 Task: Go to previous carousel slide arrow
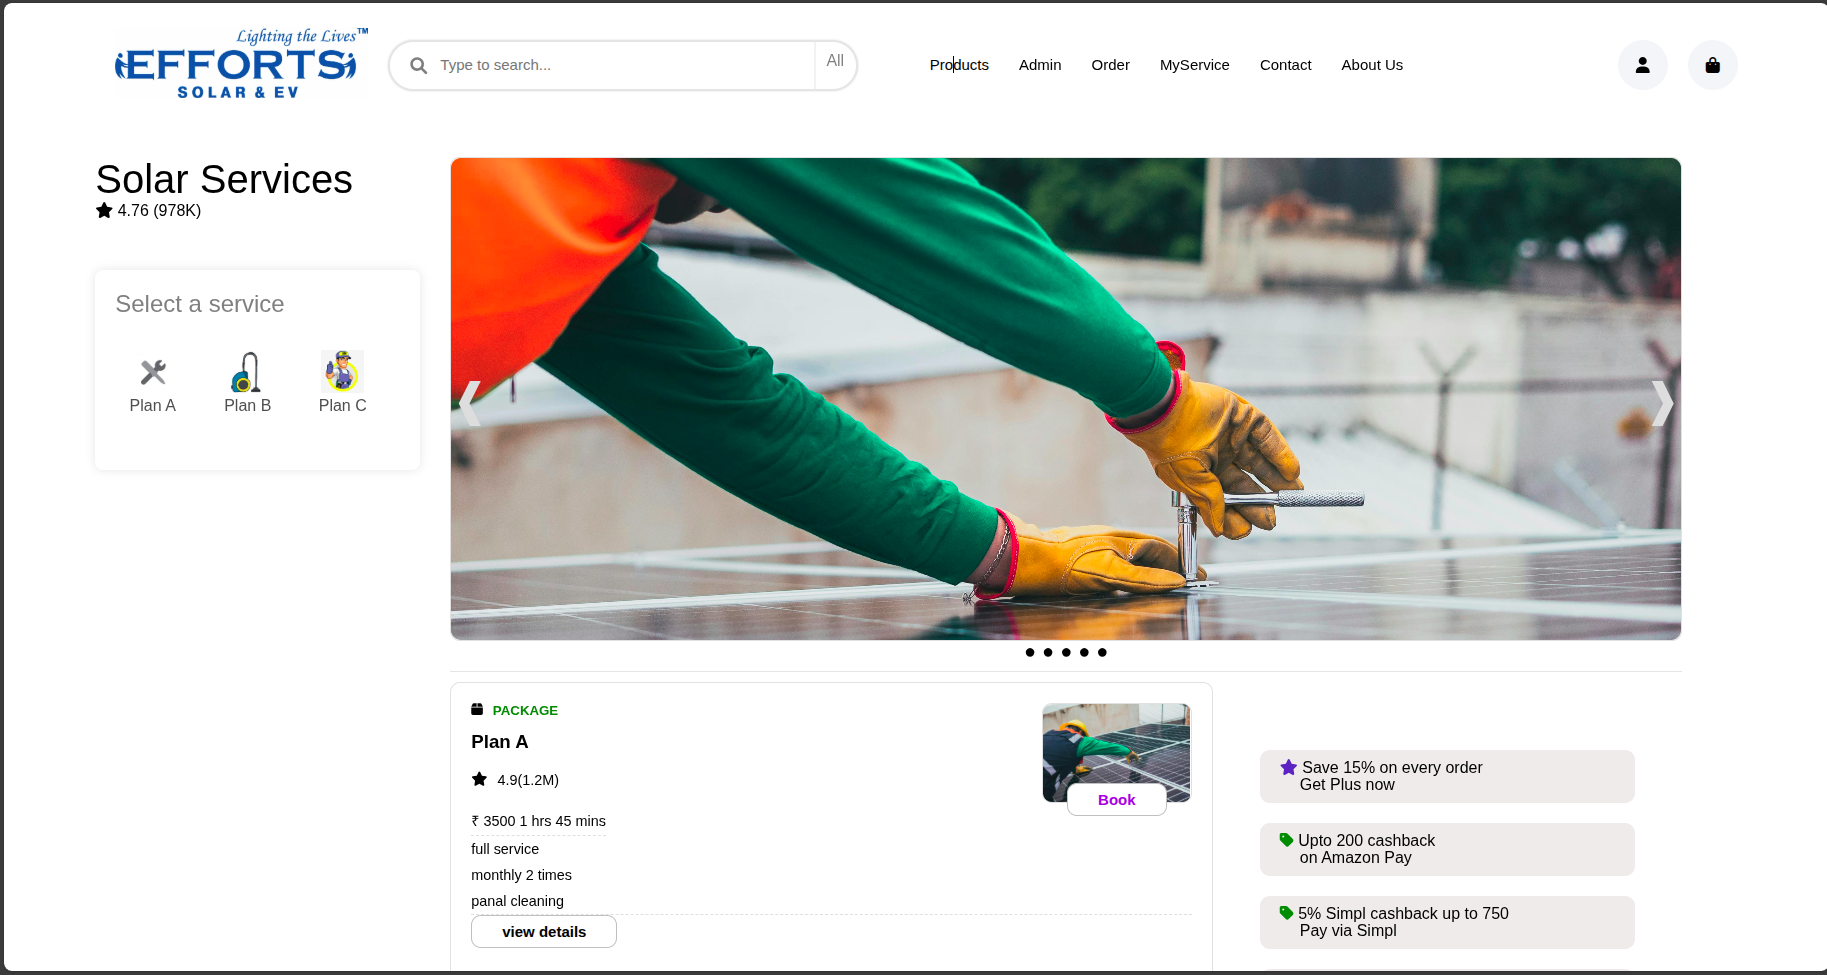(x=471, y=403)
